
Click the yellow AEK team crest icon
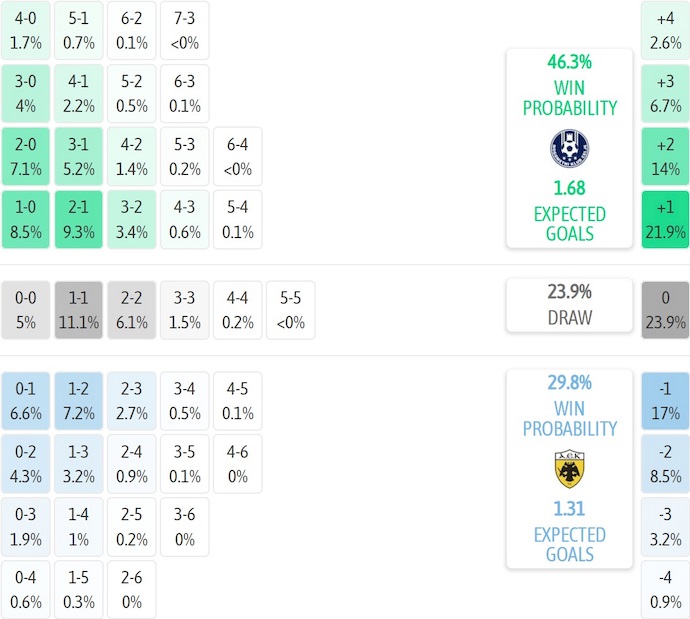[x=569, y=468]
